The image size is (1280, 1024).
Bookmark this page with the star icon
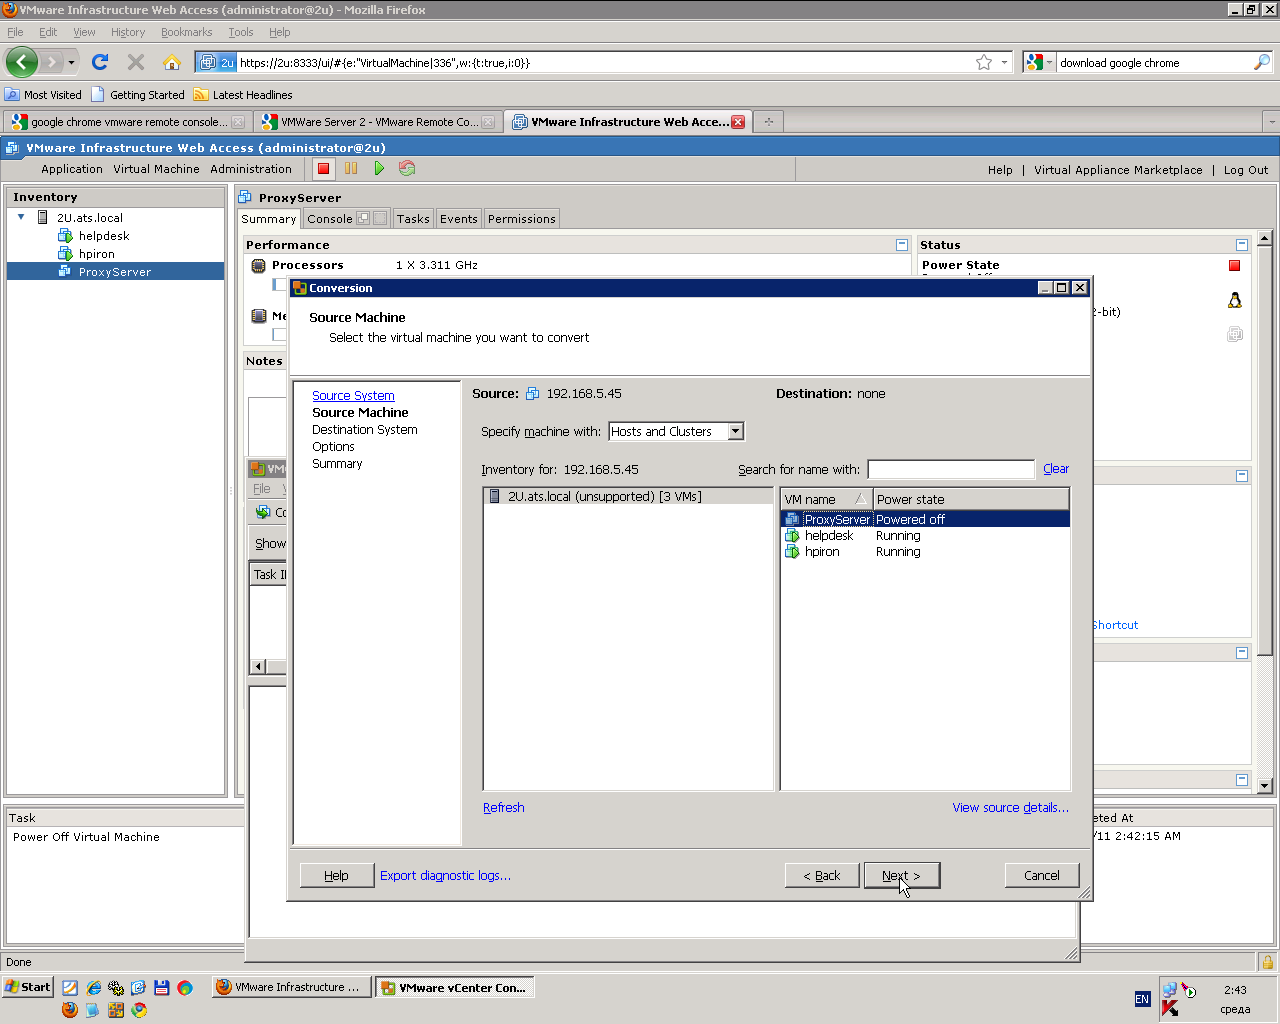pyautogui.click(x=984, y=62)
